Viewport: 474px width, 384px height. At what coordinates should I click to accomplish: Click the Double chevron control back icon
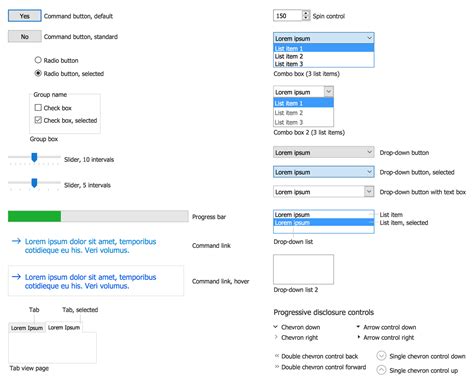[277, 356]
